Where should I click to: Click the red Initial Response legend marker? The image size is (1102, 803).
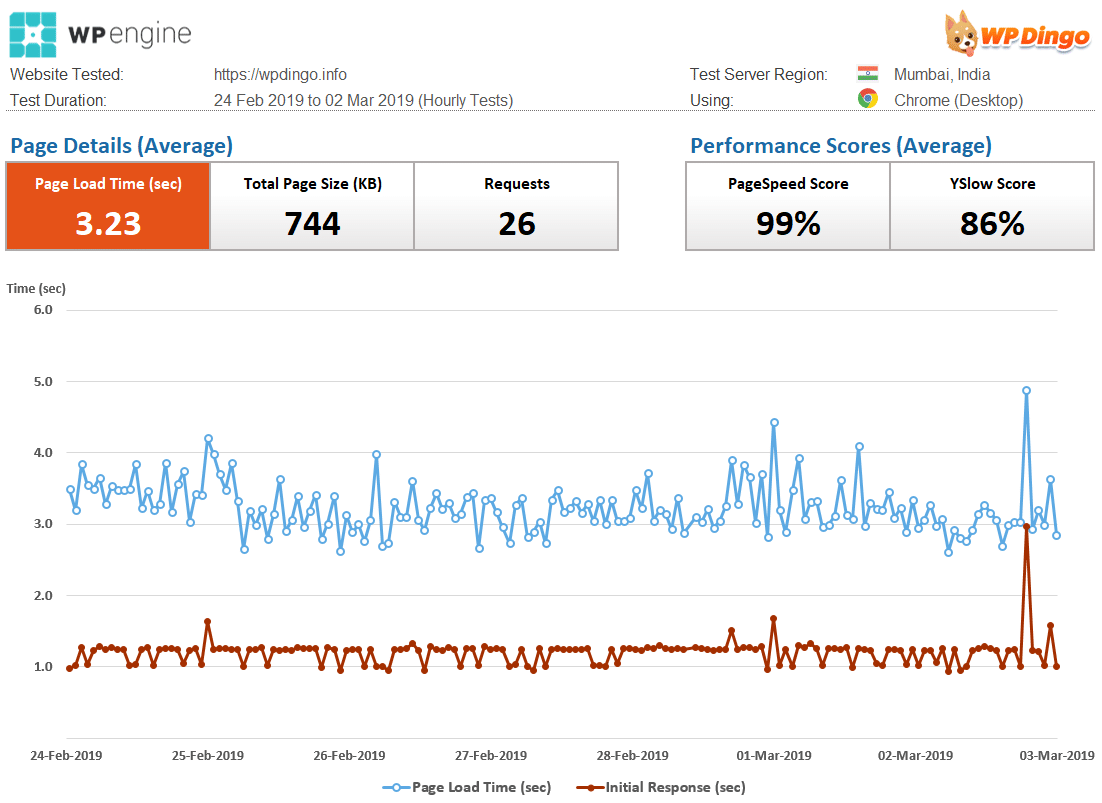tap(590, 787)
